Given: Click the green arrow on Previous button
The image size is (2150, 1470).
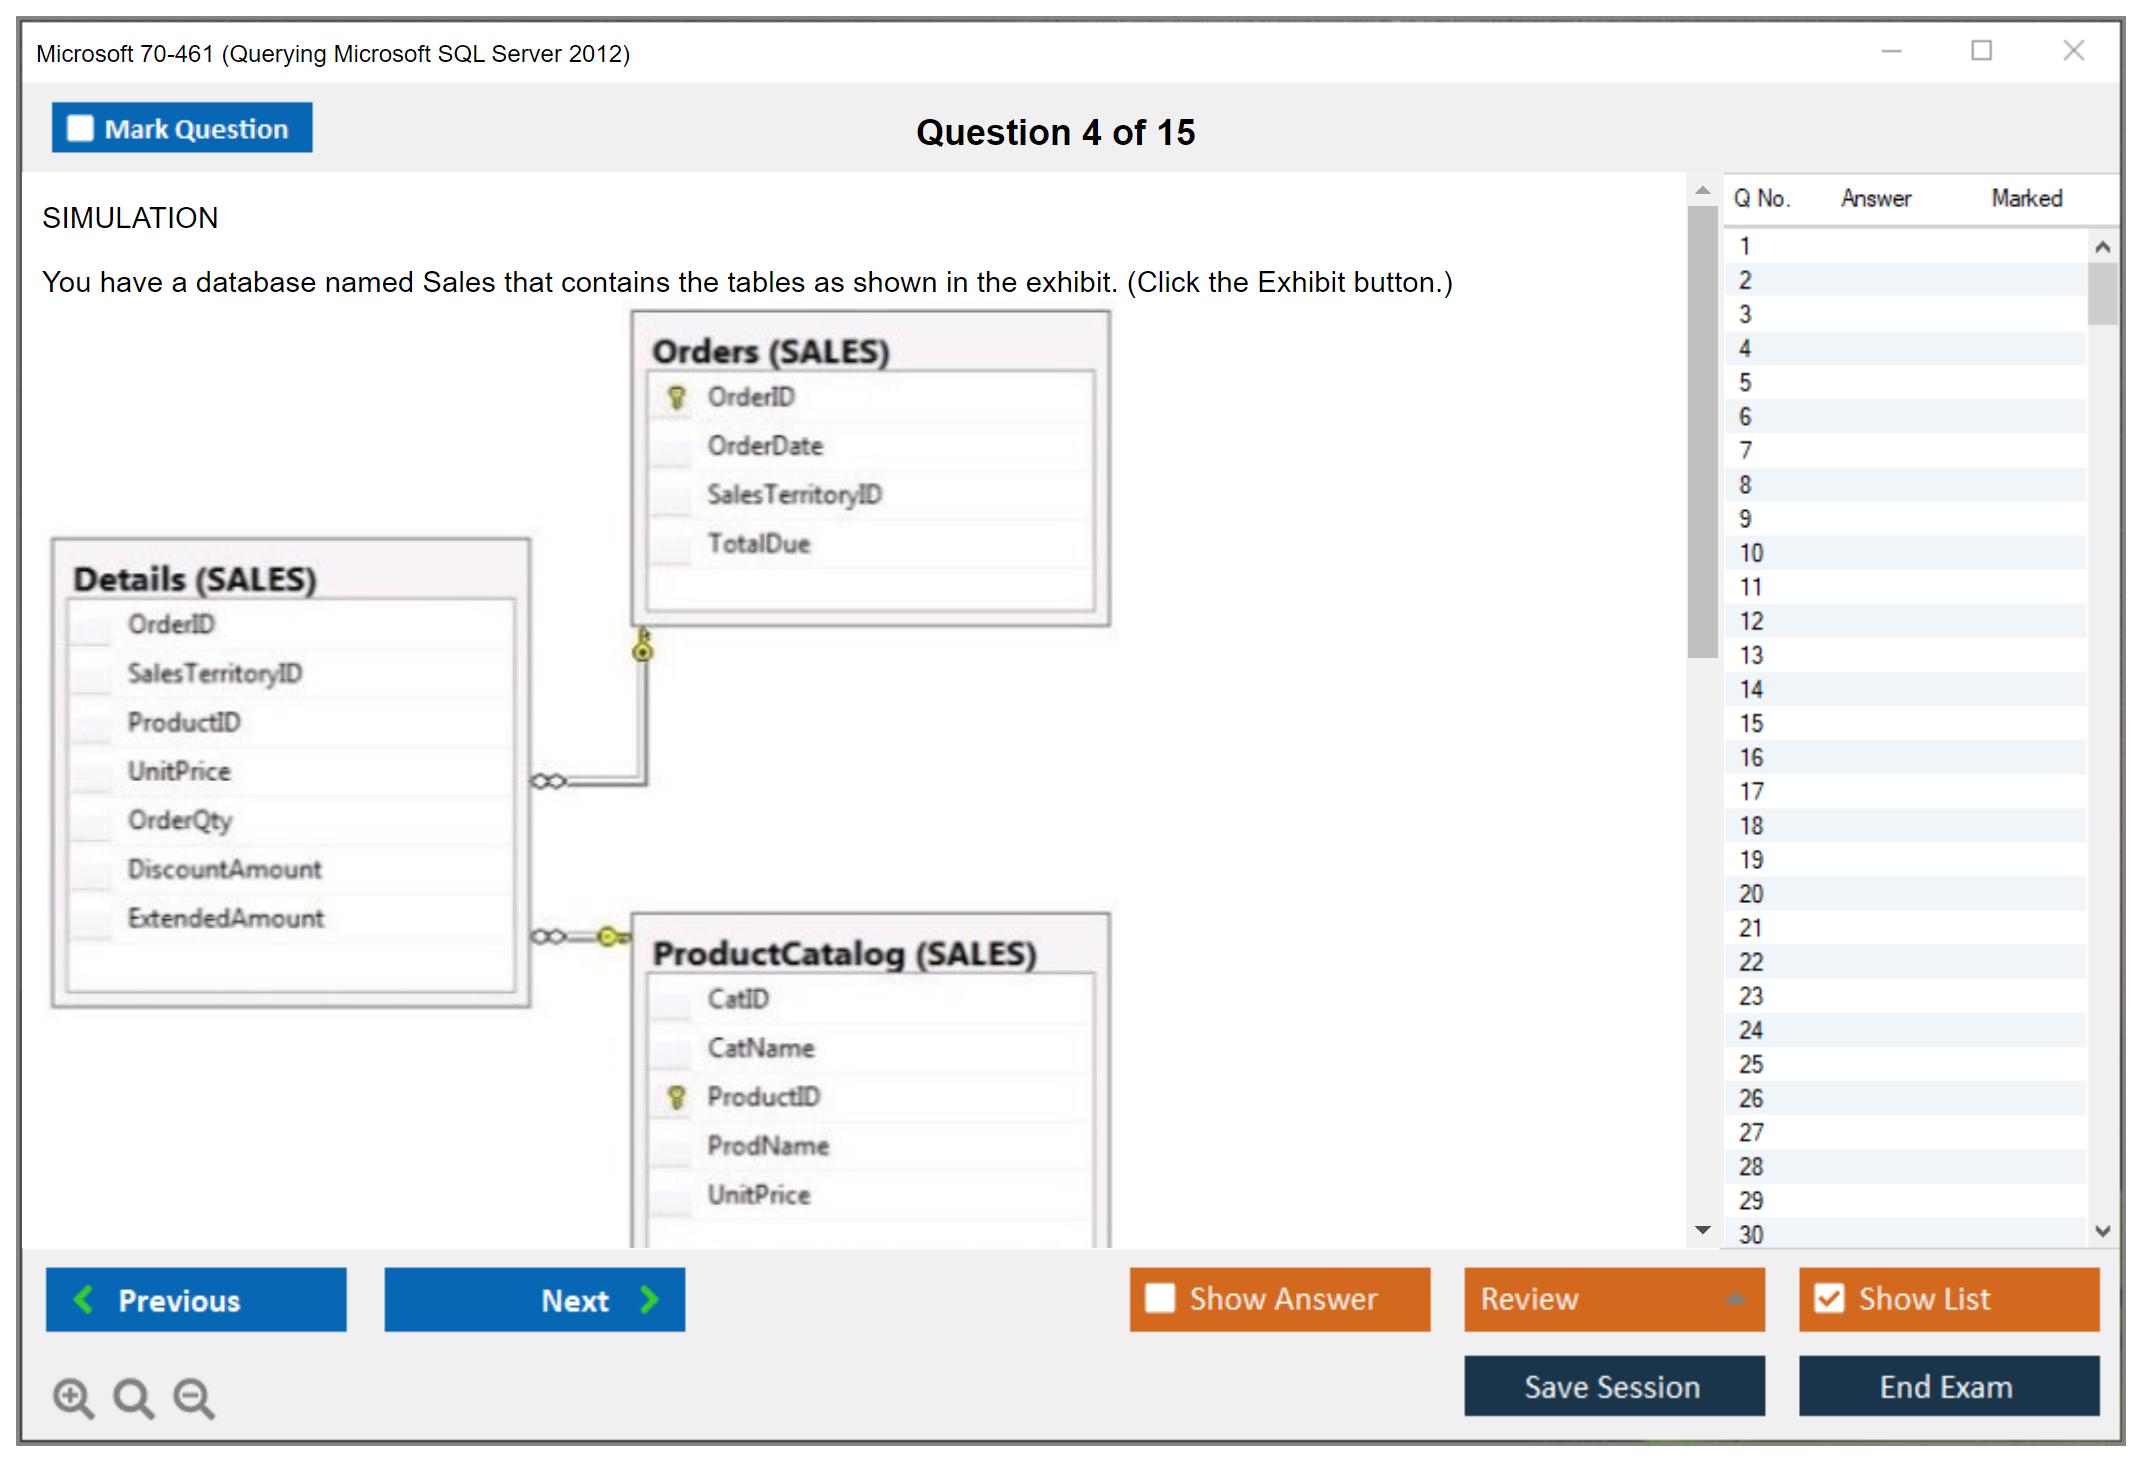Looking at the screenshot, I should 85,1299.
